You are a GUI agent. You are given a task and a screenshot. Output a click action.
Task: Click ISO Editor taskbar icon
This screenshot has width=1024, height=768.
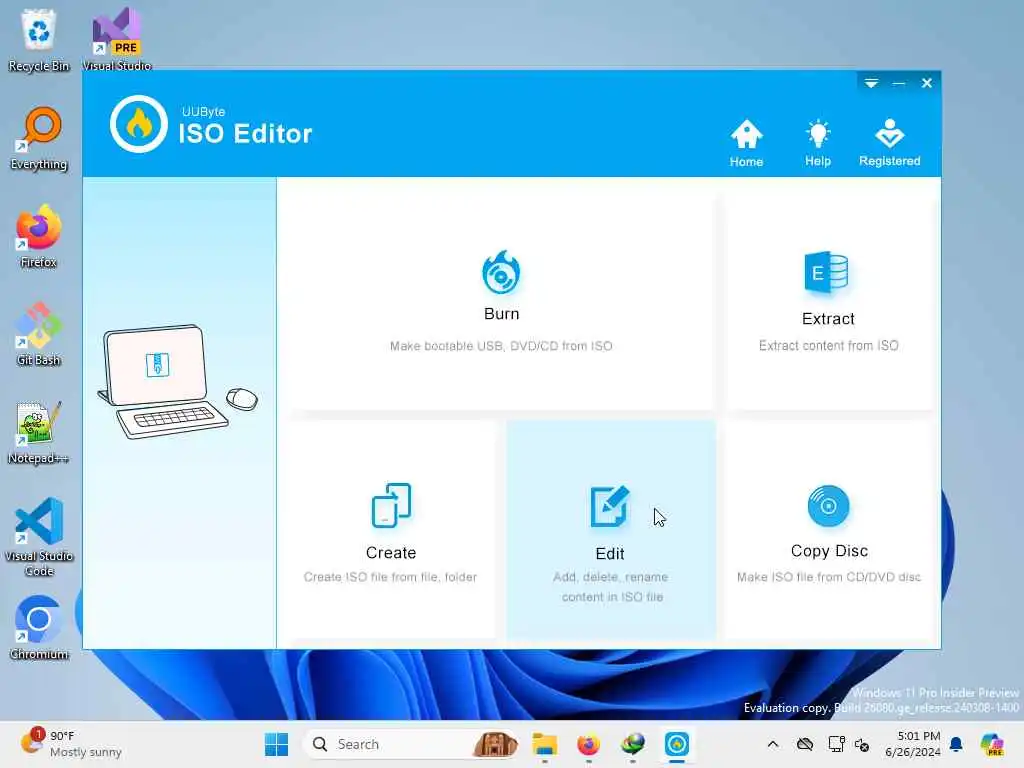point(677,744)
